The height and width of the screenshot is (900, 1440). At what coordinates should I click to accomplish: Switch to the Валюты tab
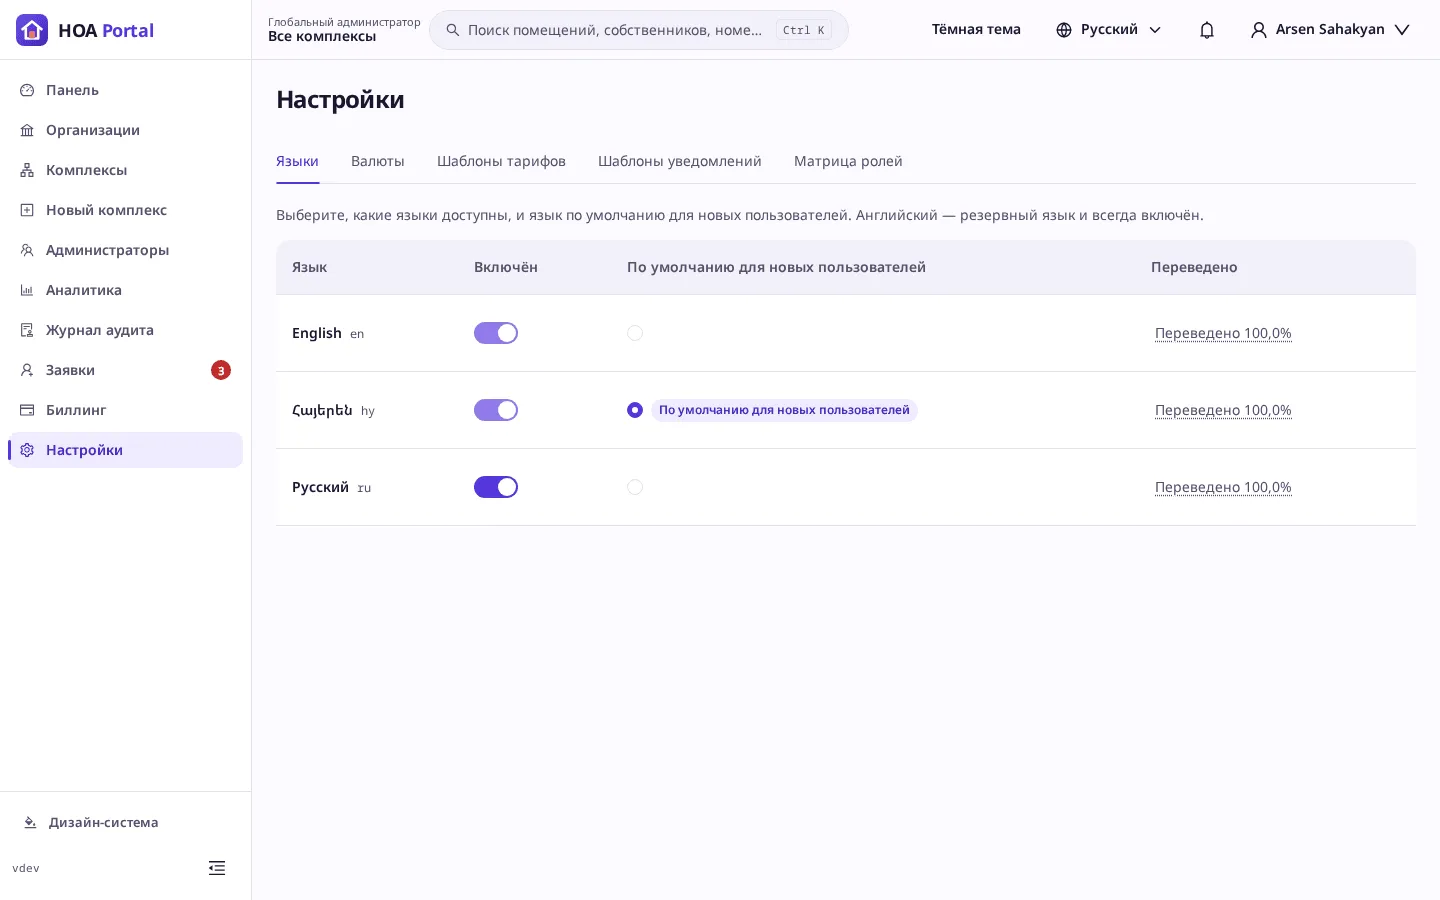pos(378,161)
